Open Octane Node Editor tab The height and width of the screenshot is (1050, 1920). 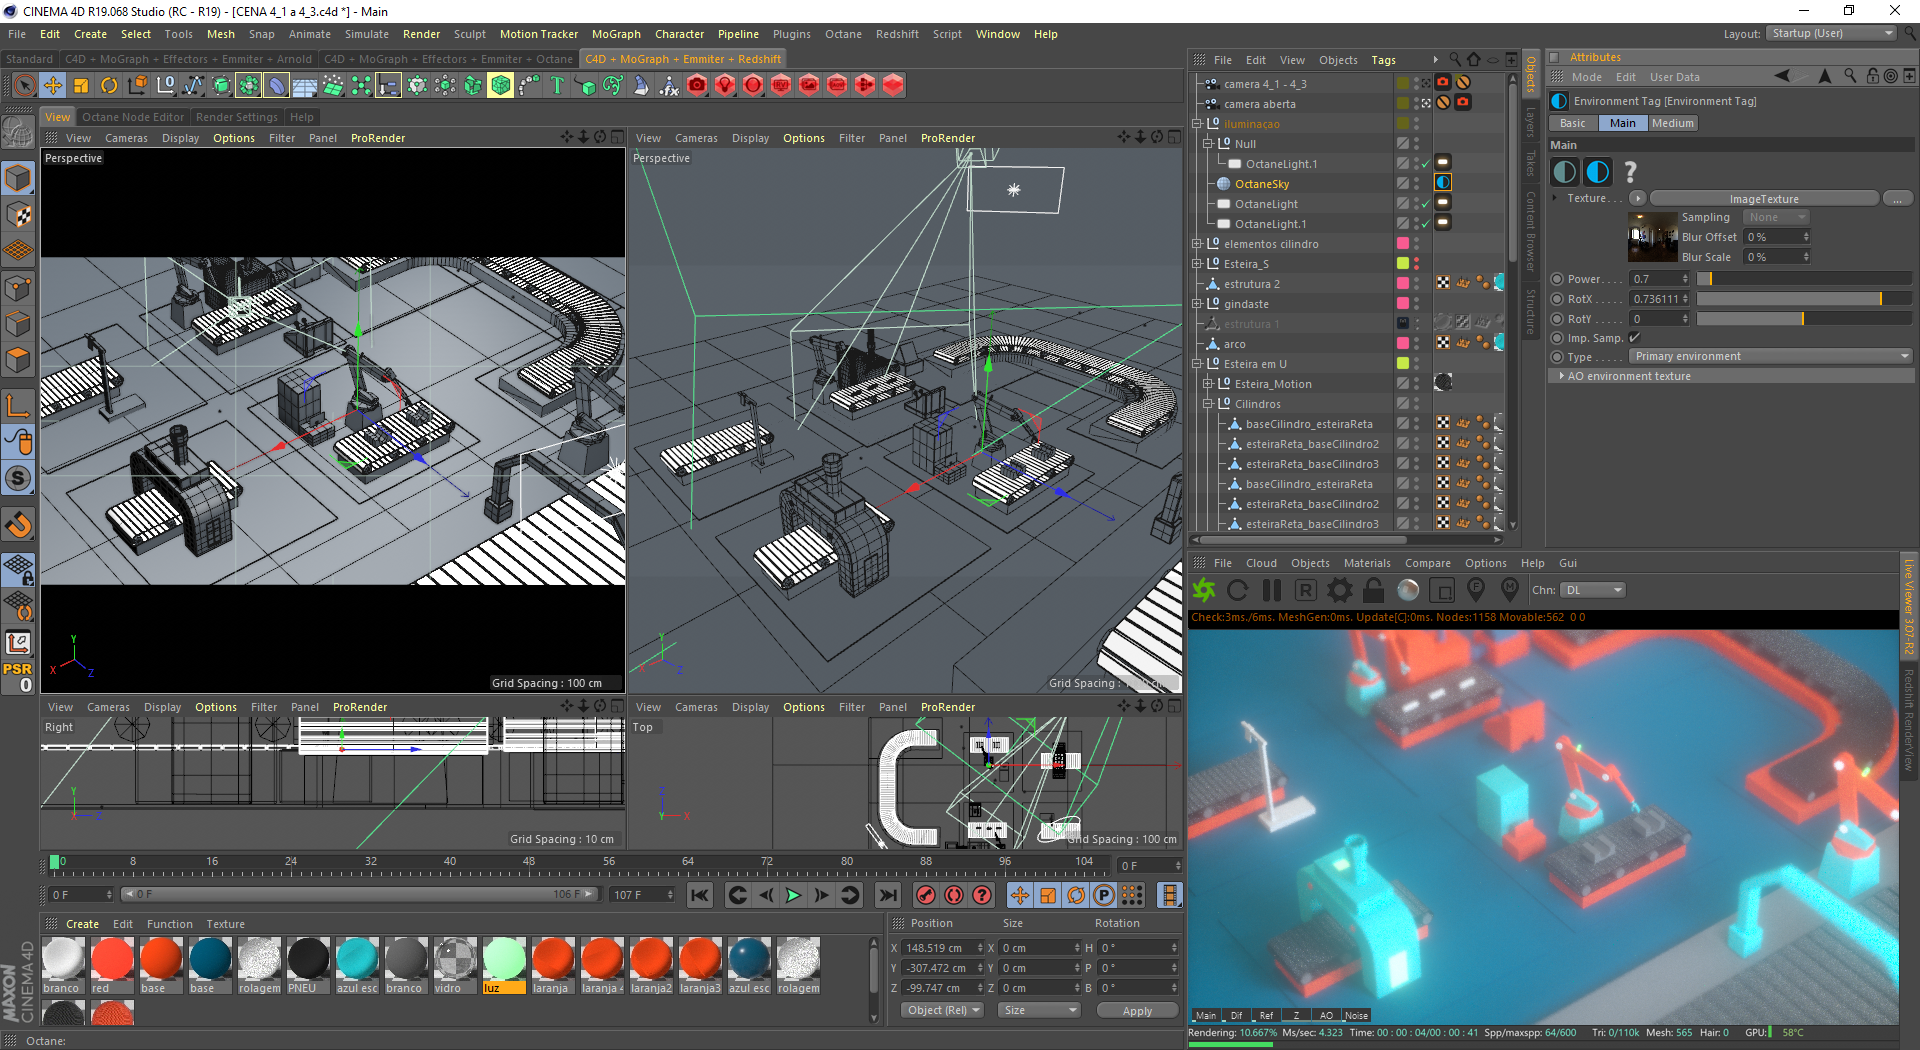coord(133,117)
